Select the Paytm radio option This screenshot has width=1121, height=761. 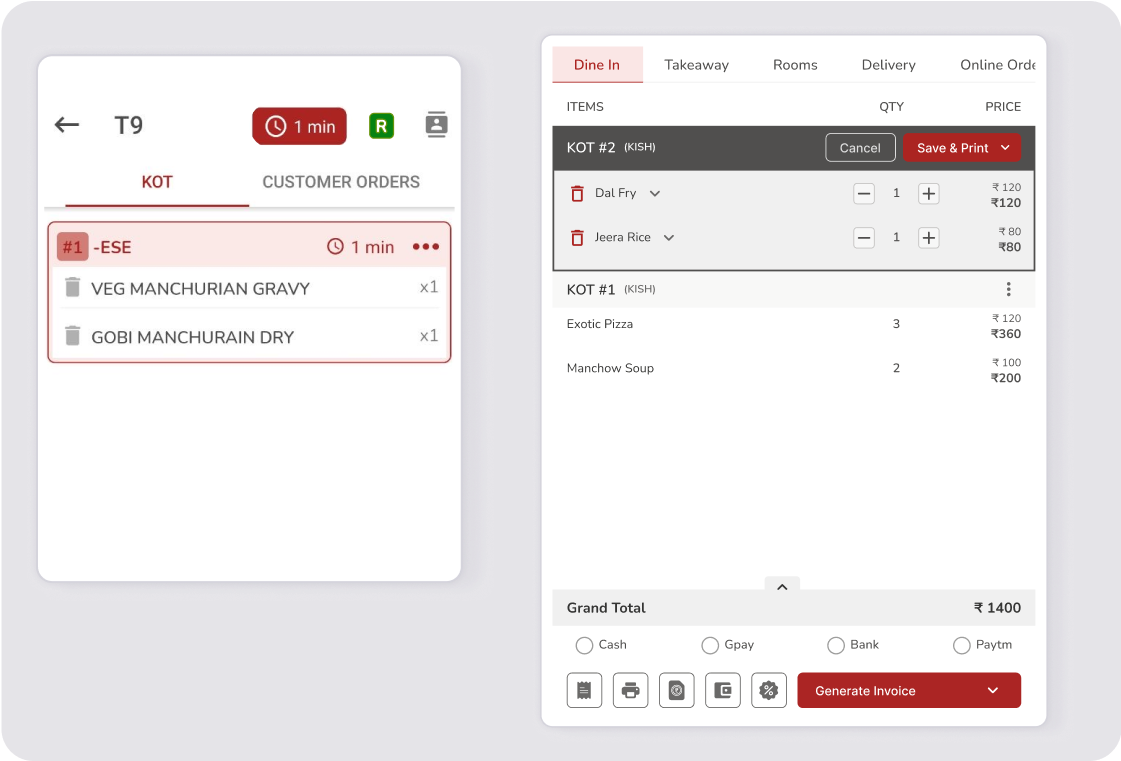961,645
